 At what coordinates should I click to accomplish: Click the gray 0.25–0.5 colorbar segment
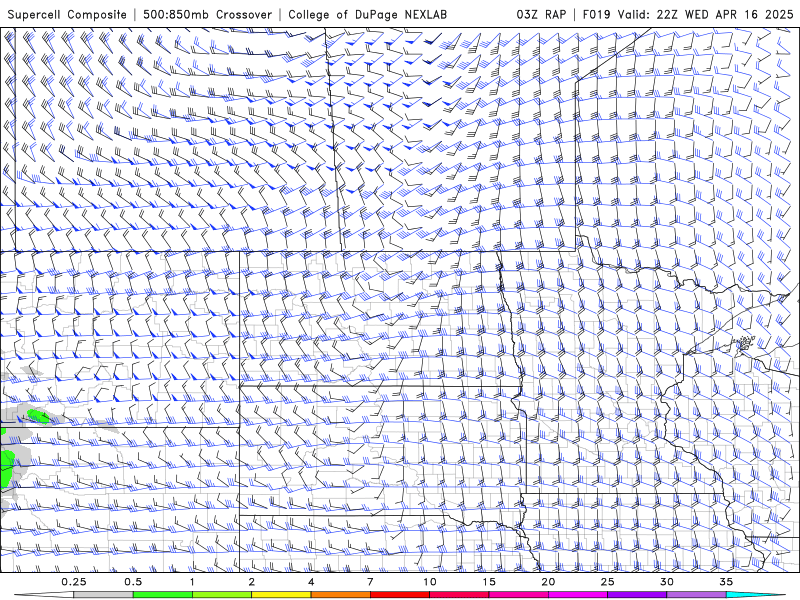[x=103, y=595]
